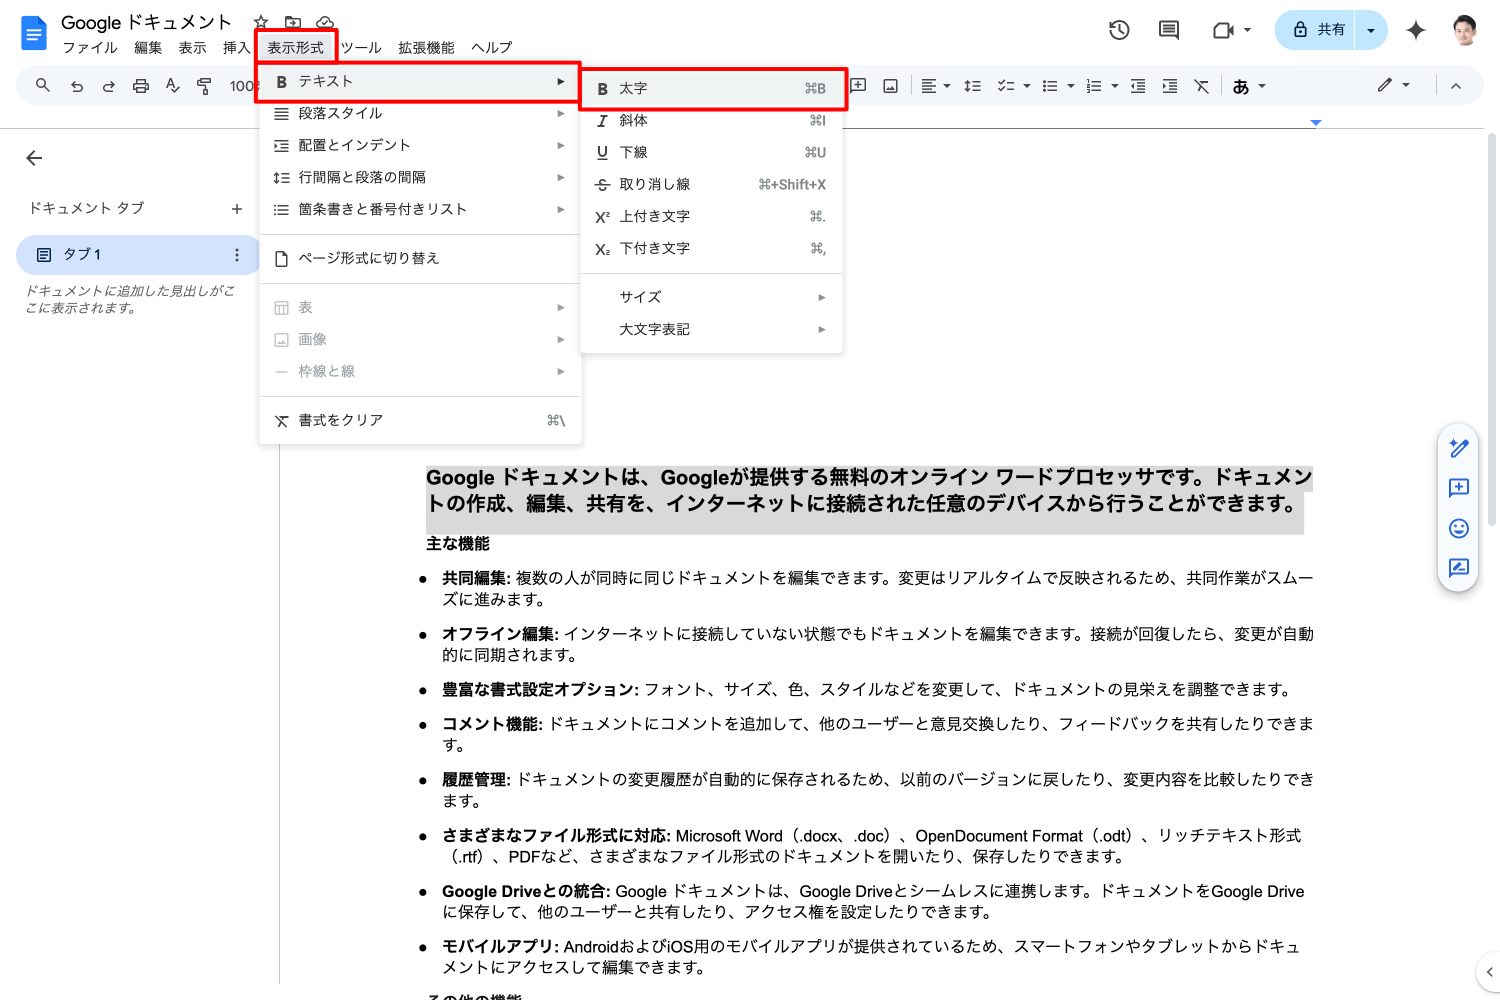Image resolution: width=1500 pixels, height=1000 pixels.
Task: Choose ページ形式に切り替え
Action: coord(420,258)
